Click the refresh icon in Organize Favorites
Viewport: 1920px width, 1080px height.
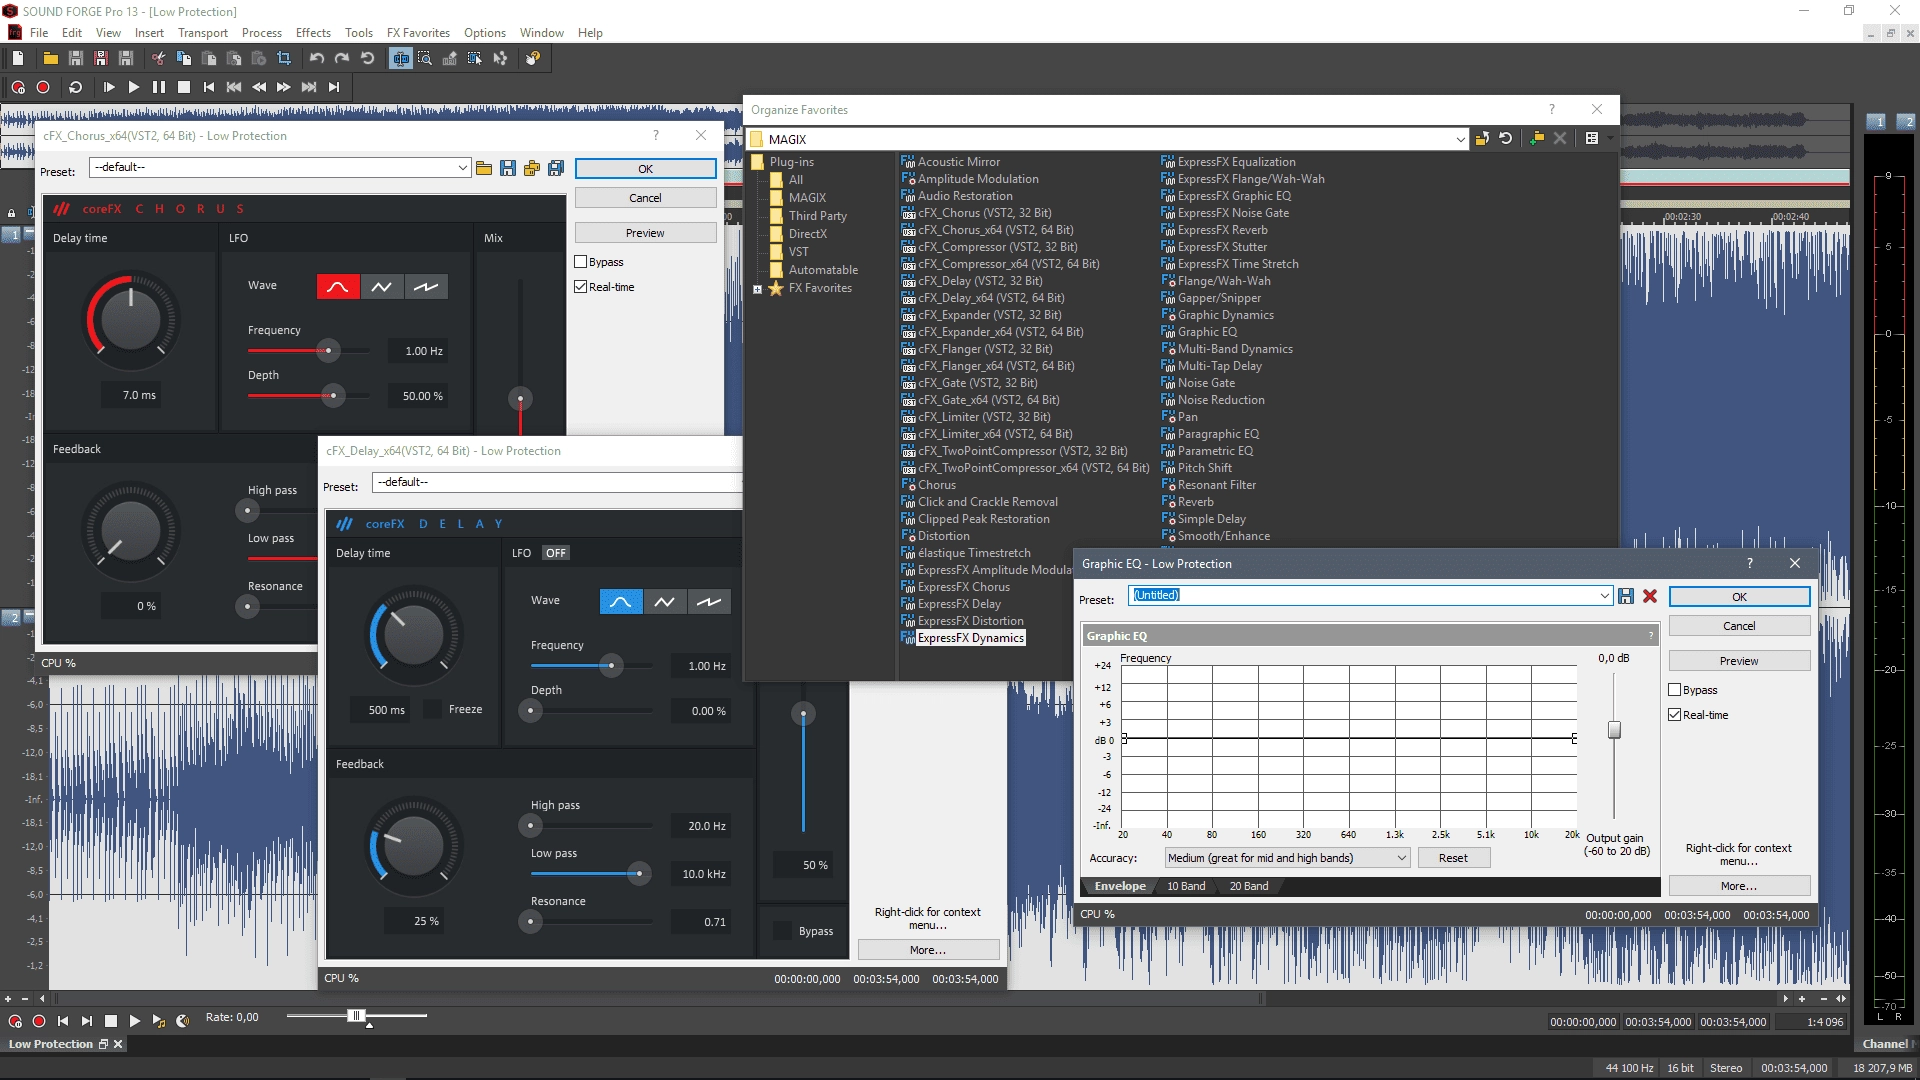1506,139
